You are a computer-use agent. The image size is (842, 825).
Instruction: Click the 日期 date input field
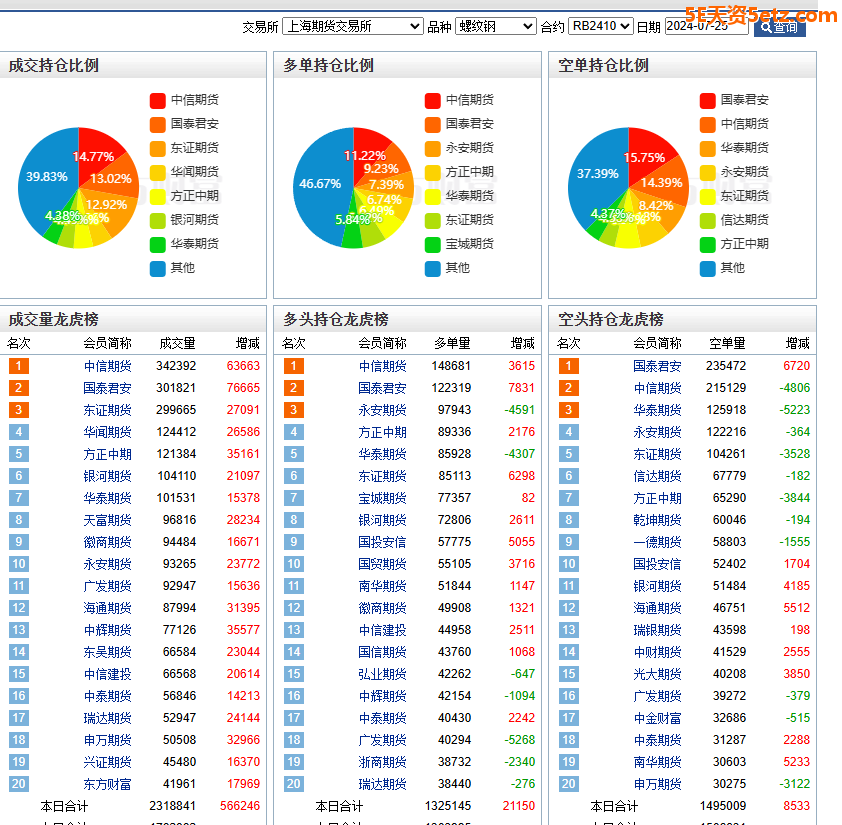[x=705, y=27]
